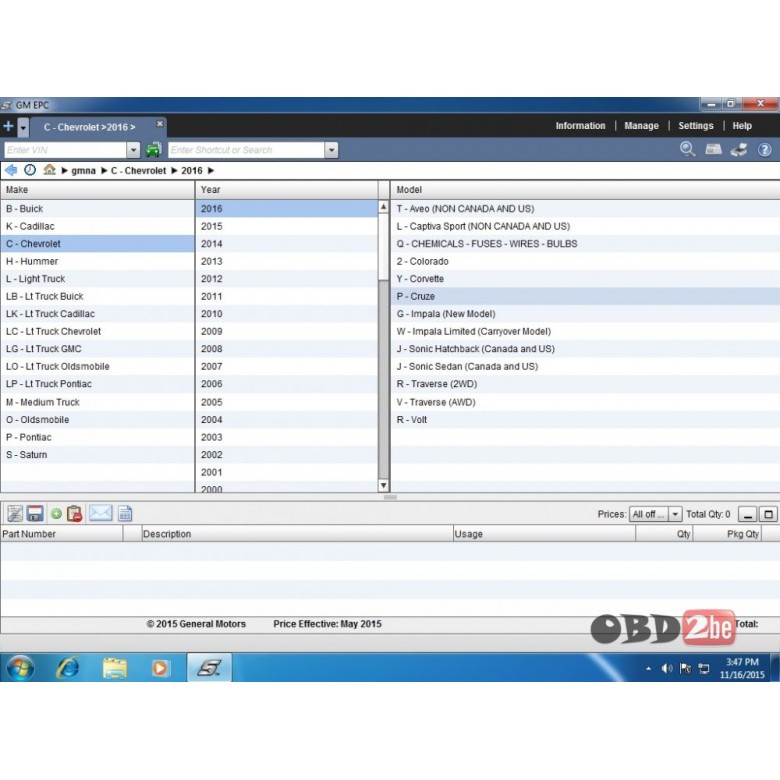Click the green vehicle VIN decode icon
The width and height of the screenshot is (780, 780).
point(153,150)
